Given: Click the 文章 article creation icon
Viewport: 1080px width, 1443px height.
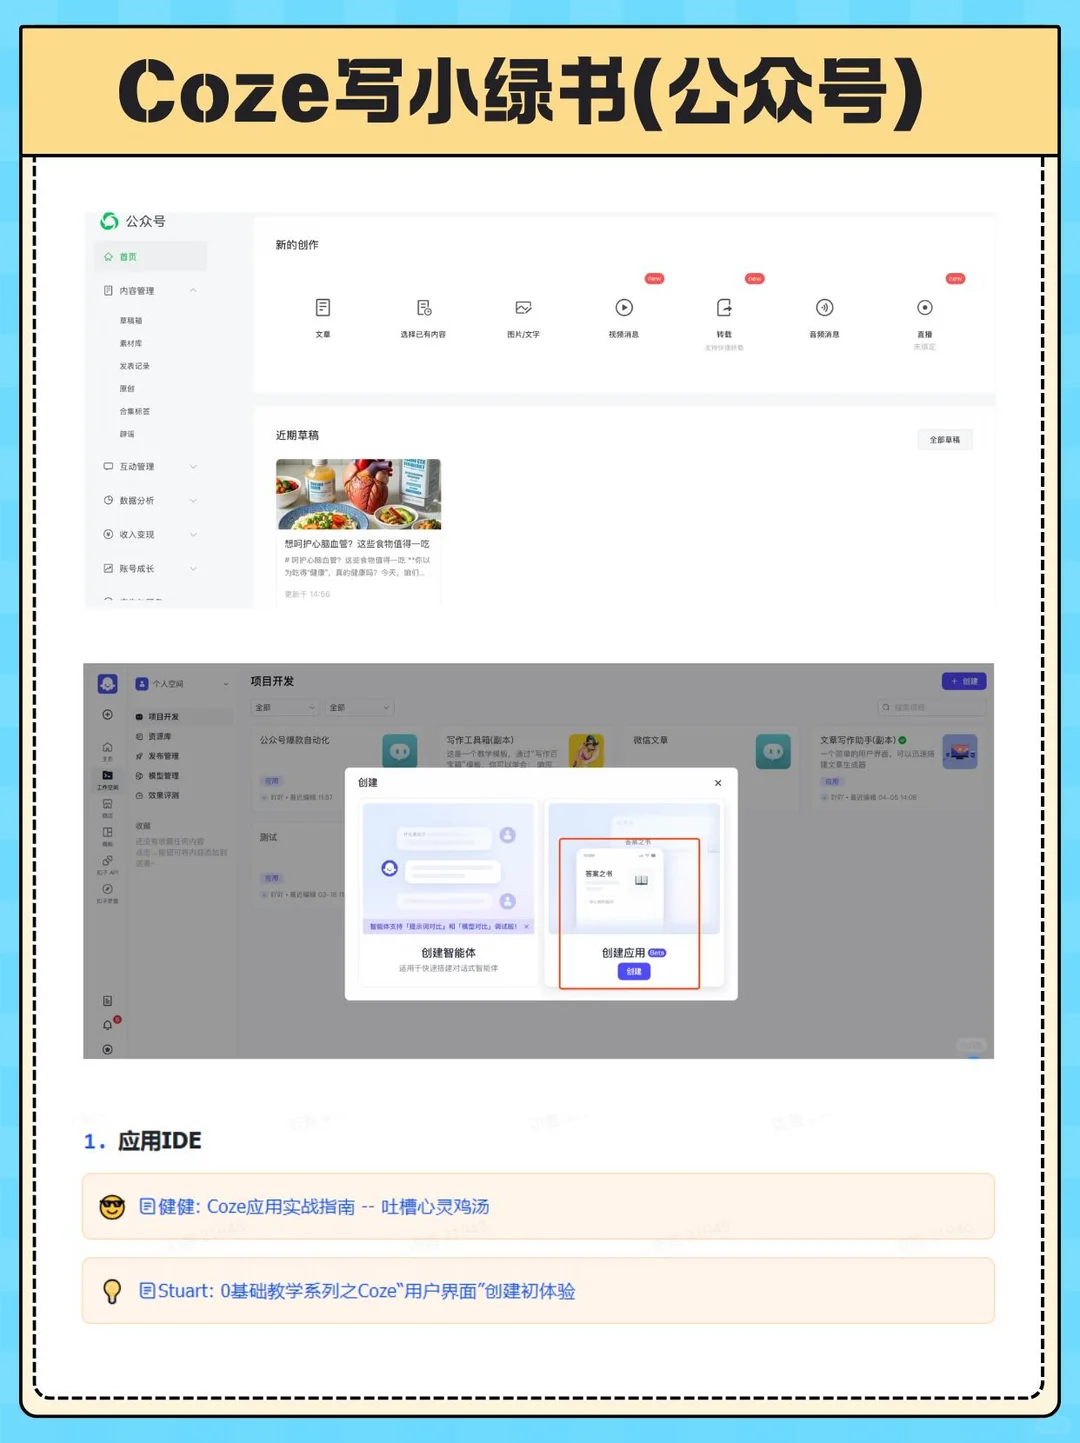Looking at the screenshot, I should tap(323, 307).
